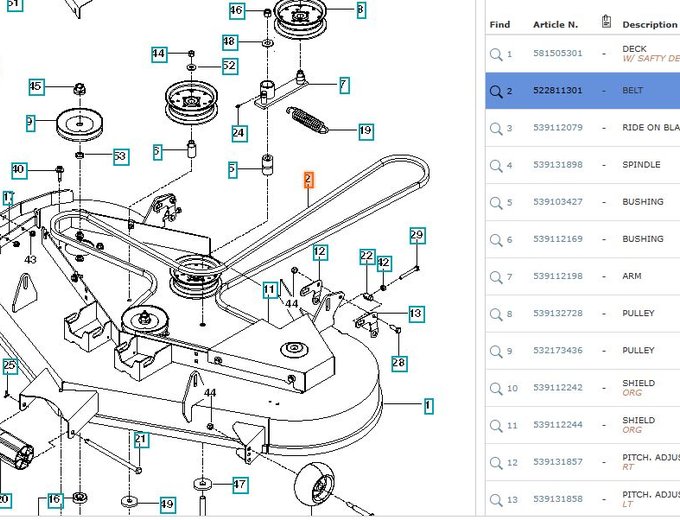Open article number 539112242
Viewport: 680px width, 520px height.
pos(558,388)
